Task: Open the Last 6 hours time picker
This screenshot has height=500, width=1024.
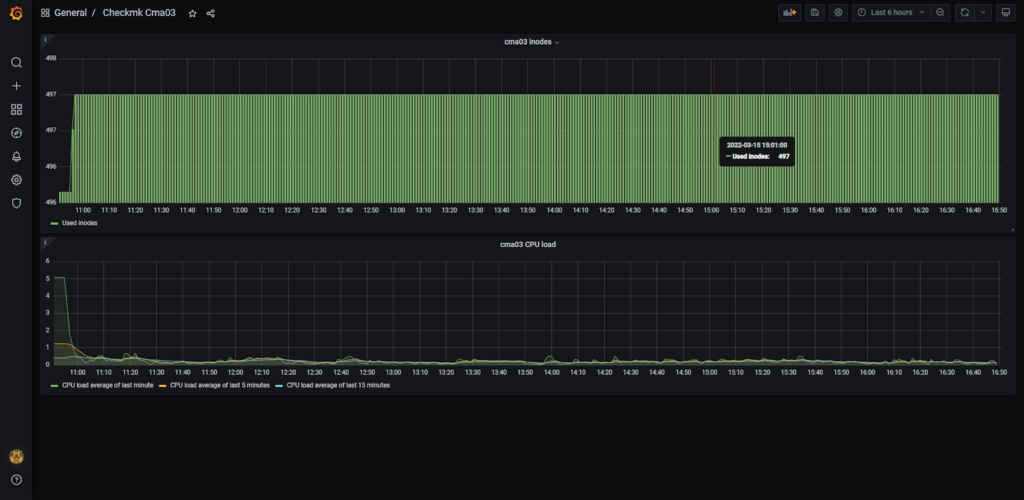Action: coord(891,12)
